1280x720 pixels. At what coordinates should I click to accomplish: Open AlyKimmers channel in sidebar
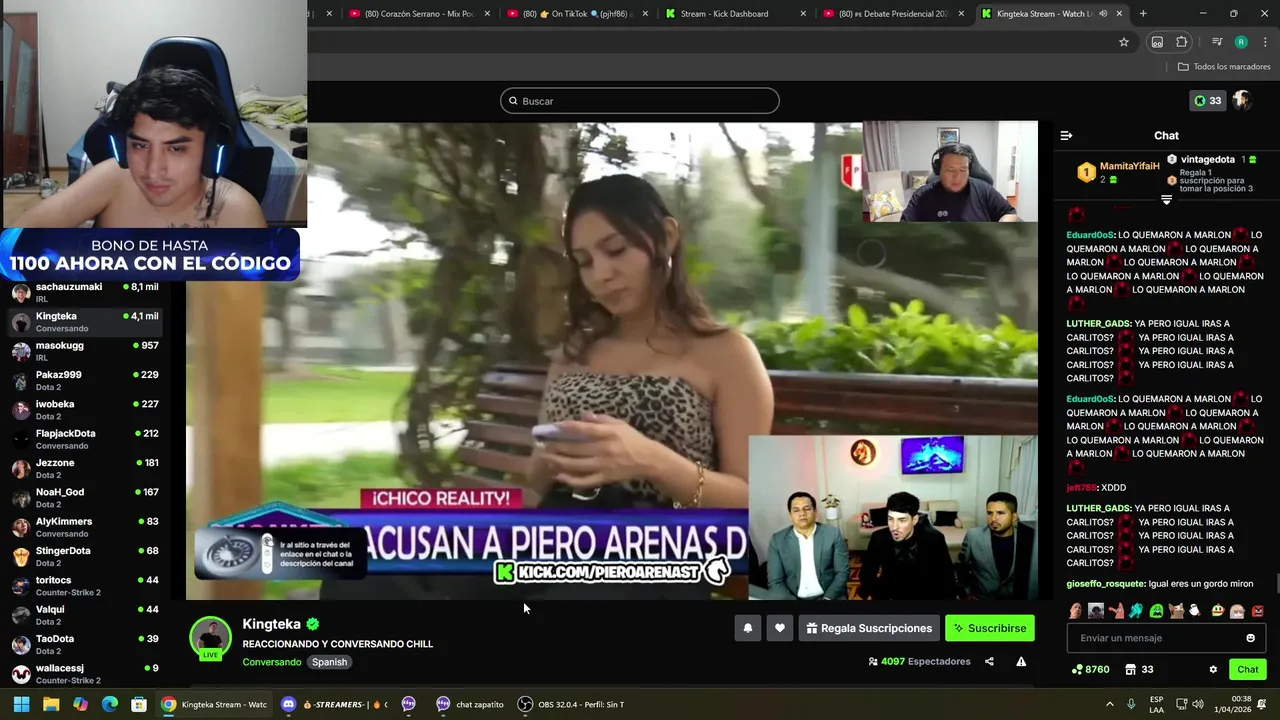point(85,527)
